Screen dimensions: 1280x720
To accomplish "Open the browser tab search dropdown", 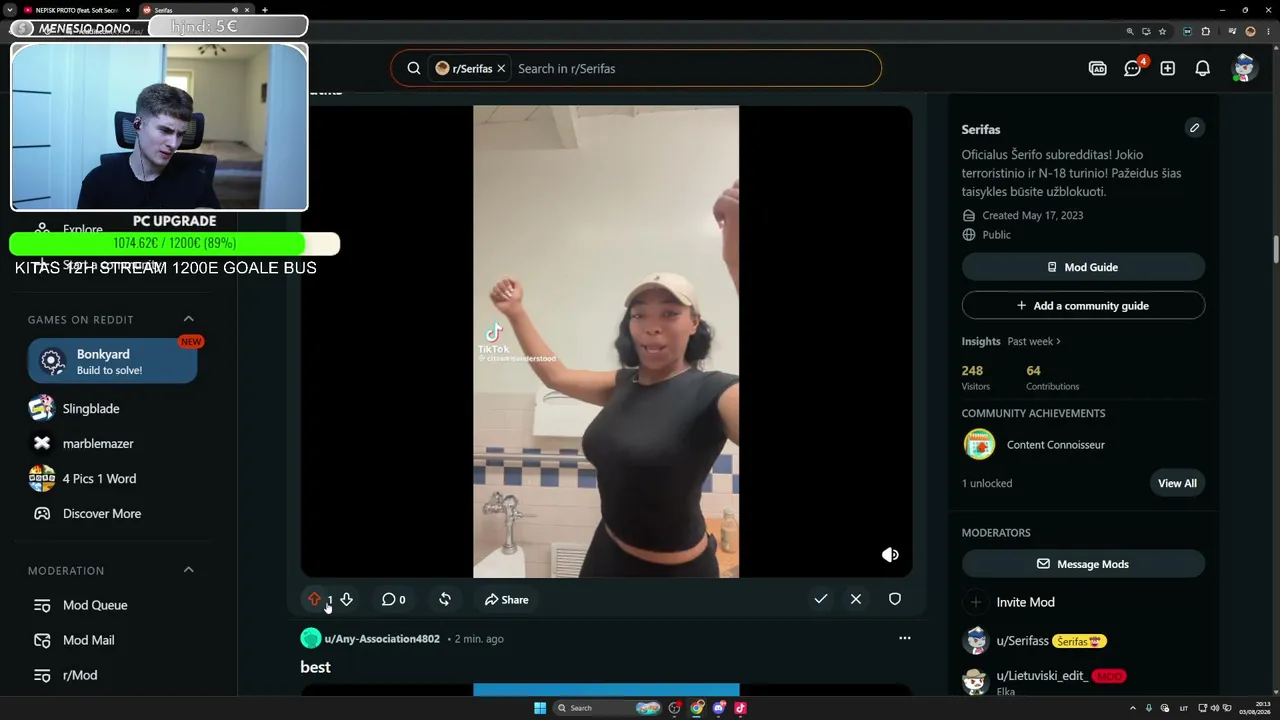I will point(12,10).
